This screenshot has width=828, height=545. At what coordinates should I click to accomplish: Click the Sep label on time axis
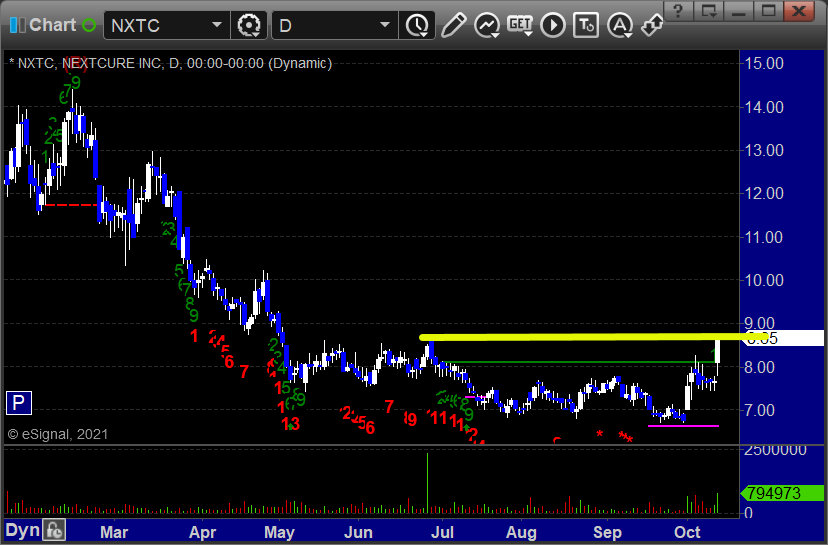pos(607,532)
